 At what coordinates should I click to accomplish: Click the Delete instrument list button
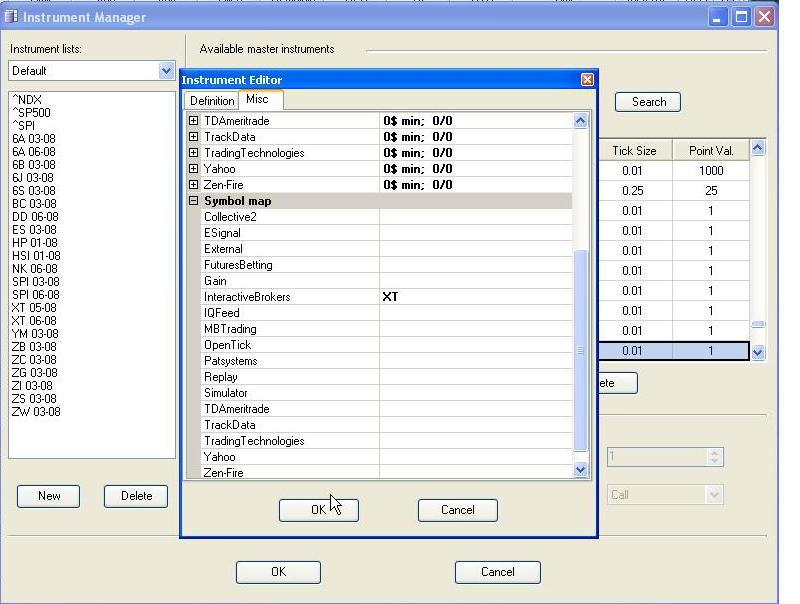pyautogui.click(x=136, y=496)
